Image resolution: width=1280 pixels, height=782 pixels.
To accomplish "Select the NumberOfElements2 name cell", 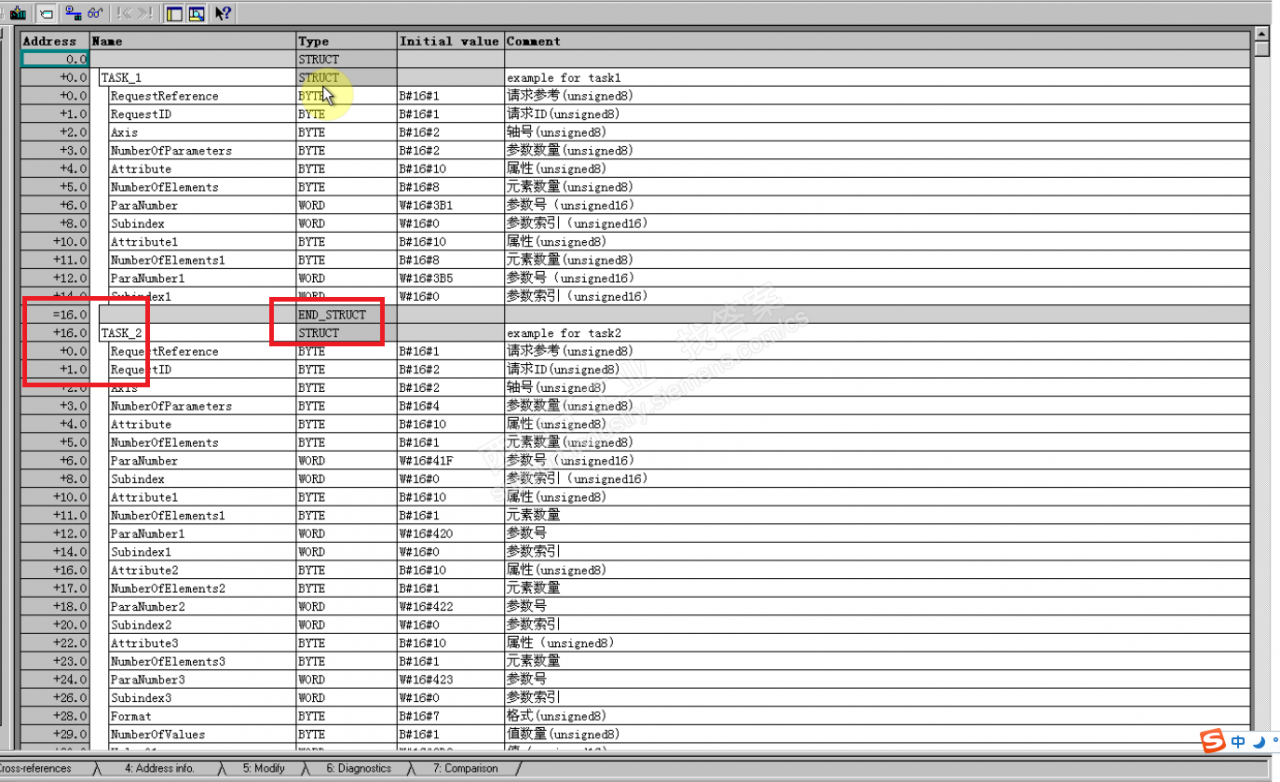I will [202, 589].
